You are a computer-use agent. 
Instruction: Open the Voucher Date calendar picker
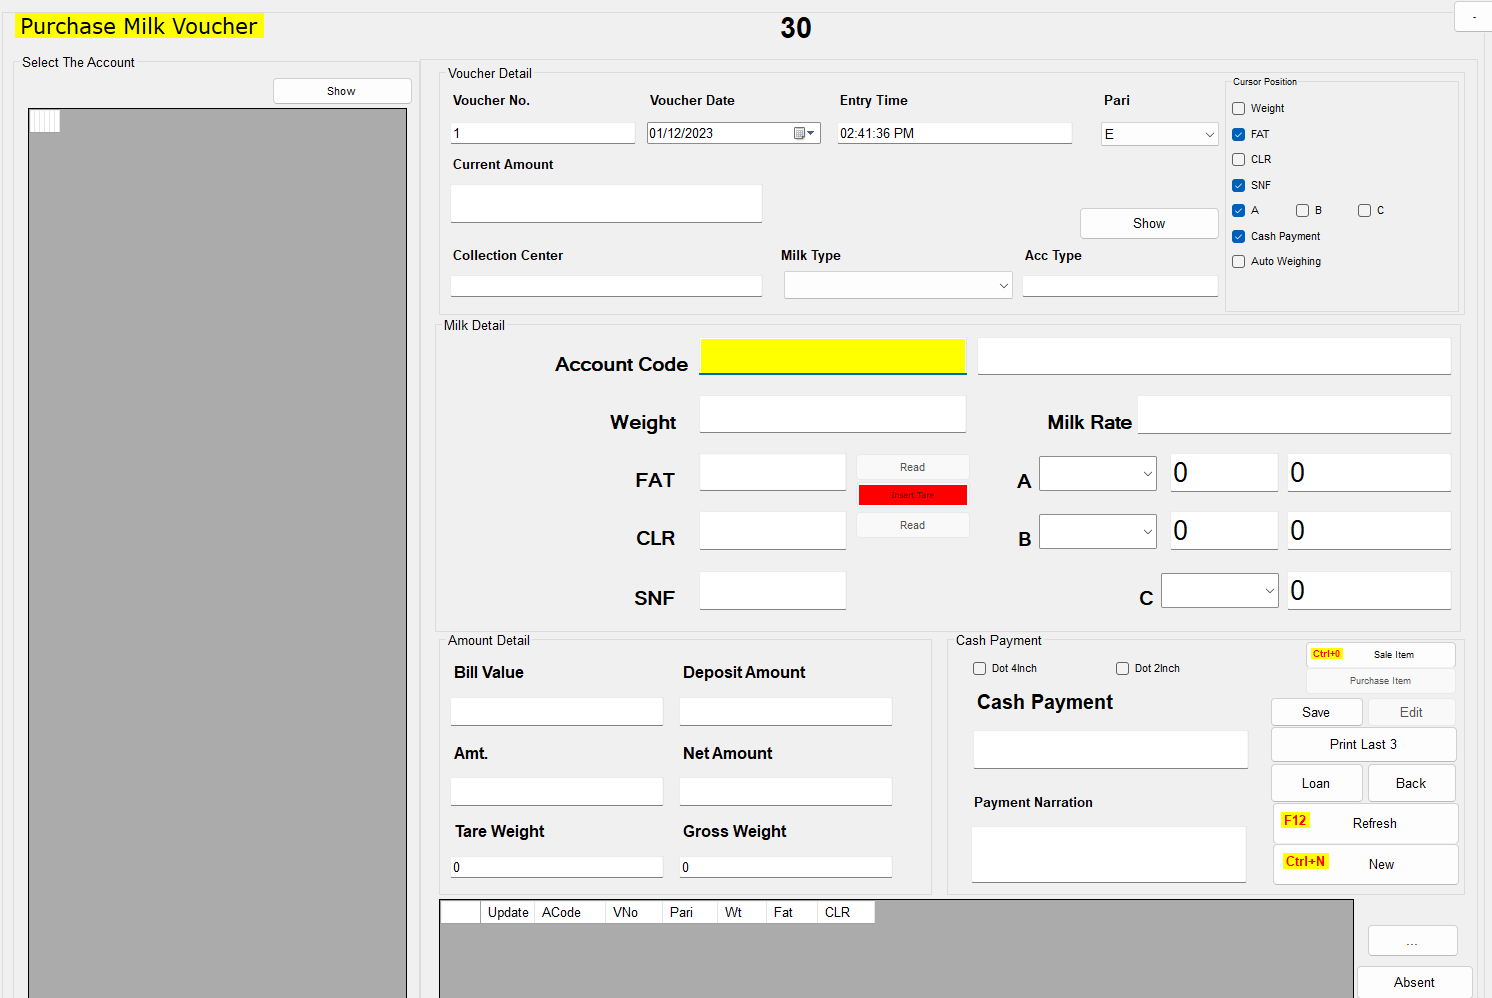click(x=804, y=133)
